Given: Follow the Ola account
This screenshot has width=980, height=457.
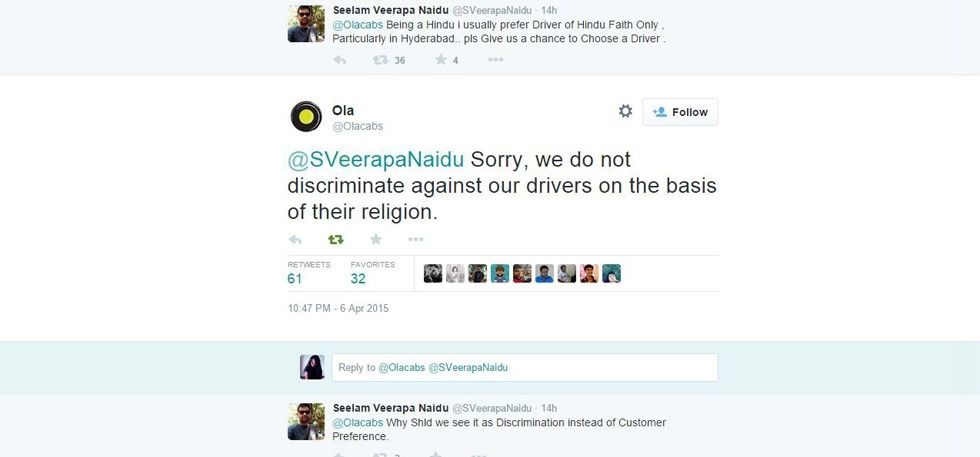Looking at the screenshot, I should [680, 112].
